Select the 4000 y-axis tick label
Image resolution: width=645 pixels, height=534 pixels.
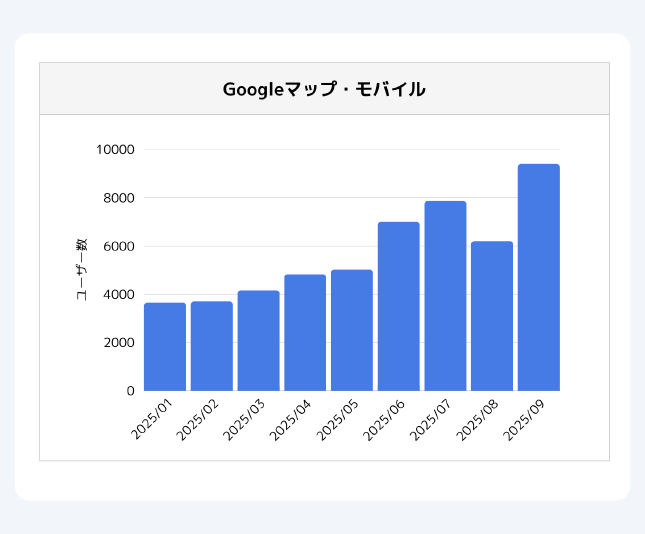pyautogui.click(x=118, y=294)
